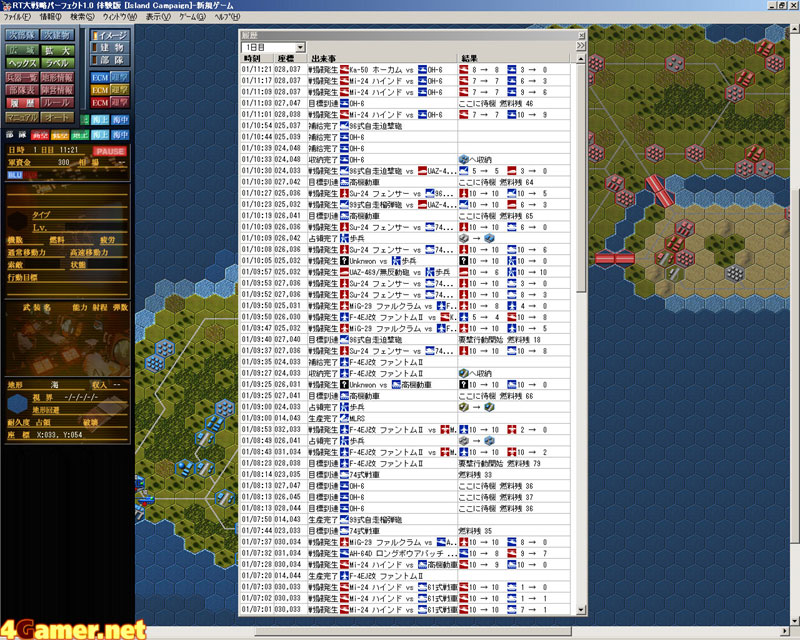Open the 1日目 day dropdown in 履歴
Viewport: 800px width, 640px height.
click(x=301, y=47)
